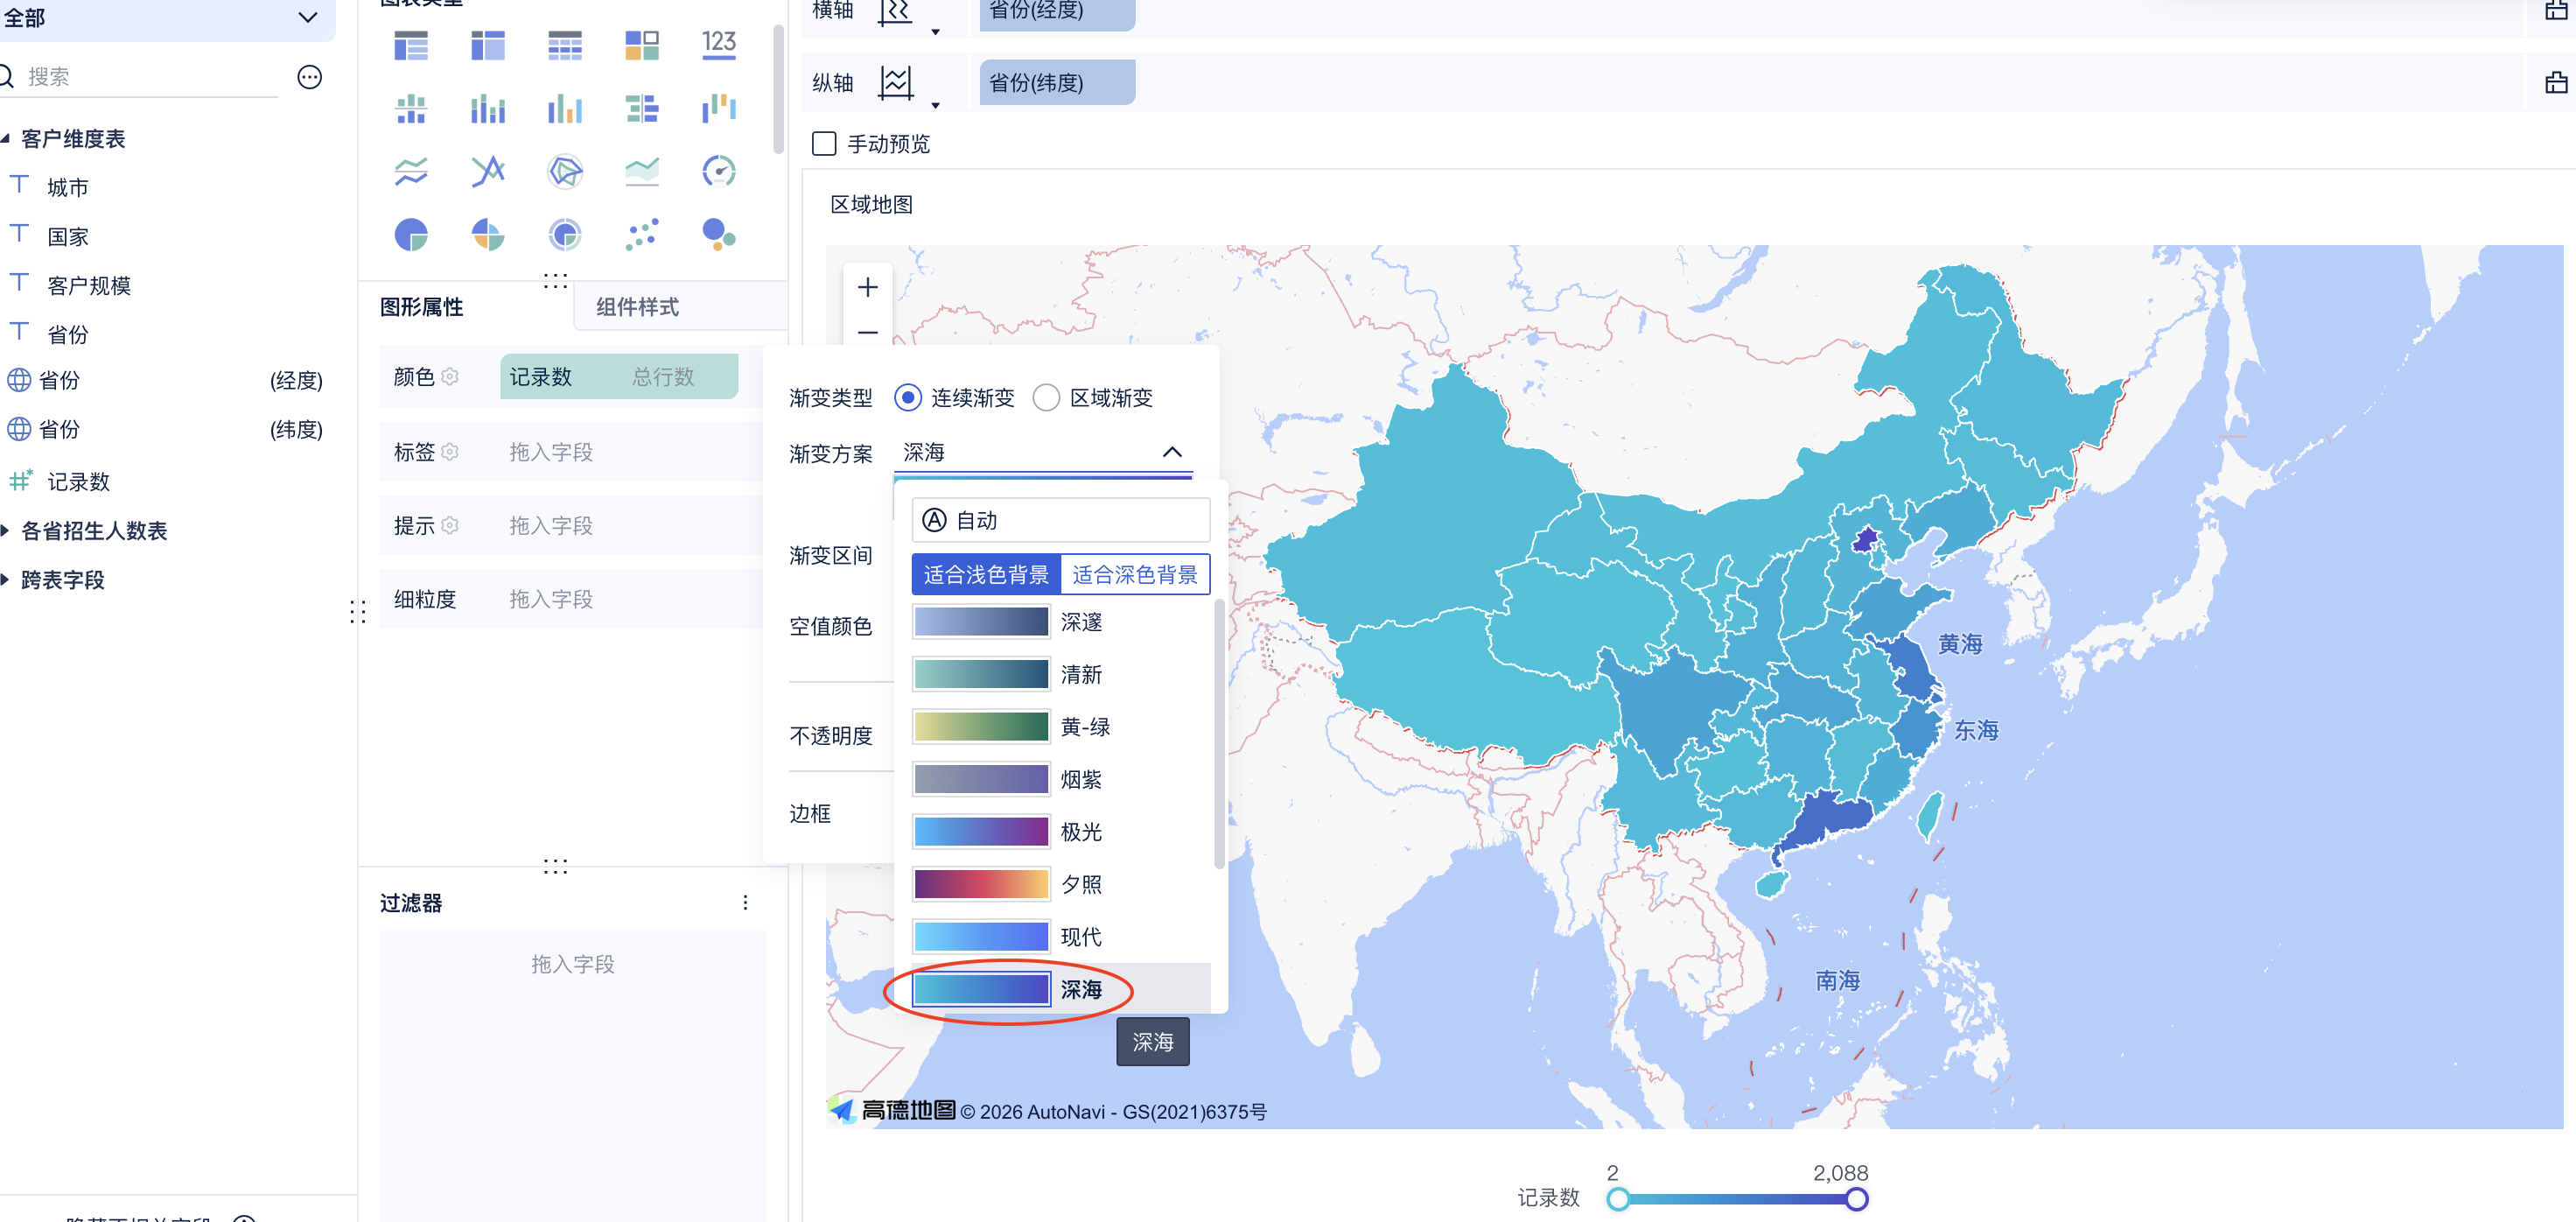
Task: Click the KPI indicator 123 chart icon
Action: coord(718,45)
